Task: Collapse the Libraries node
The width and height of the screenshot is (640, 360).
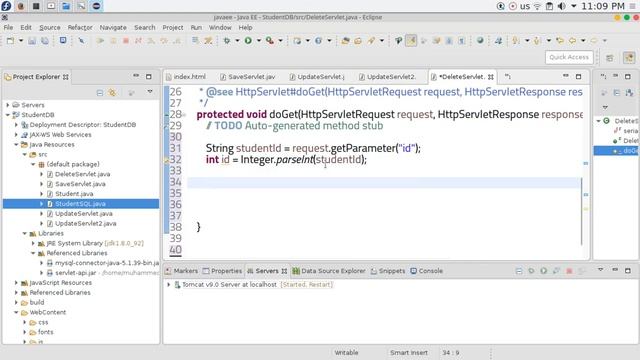Action: [25, 233]
